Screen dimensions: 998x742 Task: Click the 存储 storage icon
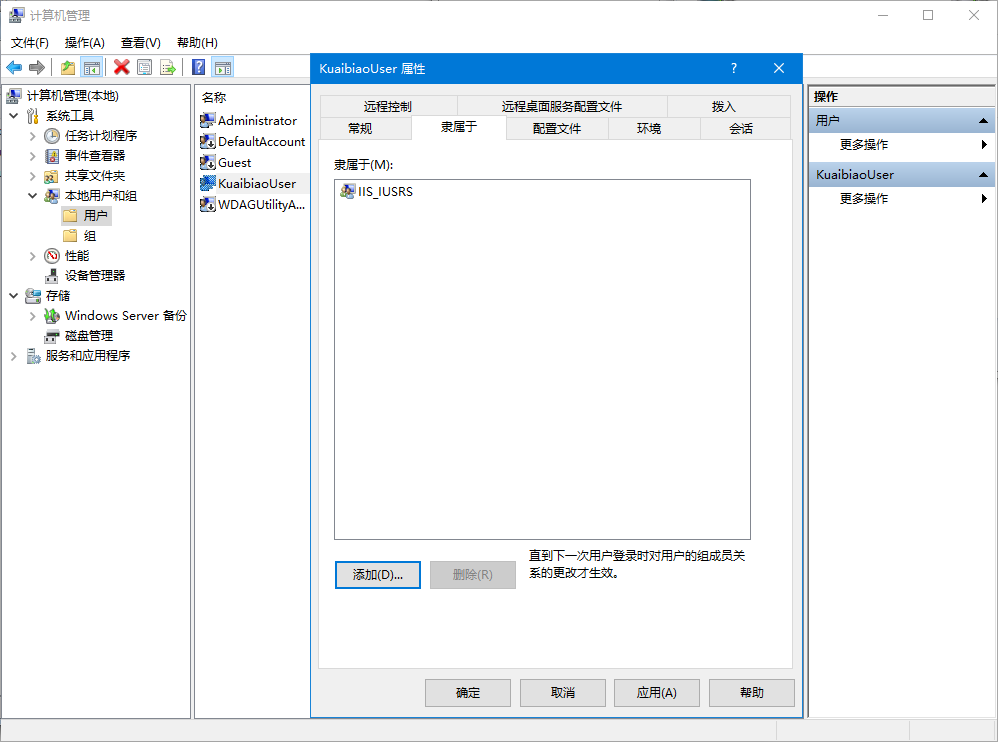coord(33,296)
